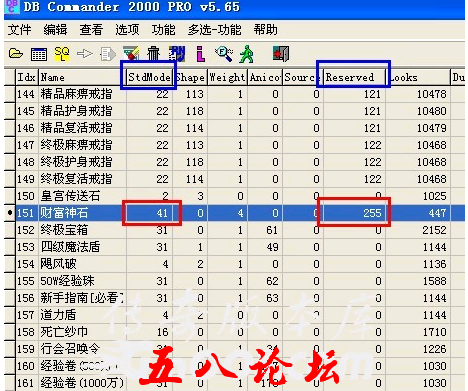Click Looks value 1588 in row 155
The width and height of the screenshot is (468, 391).
[418, 281]
